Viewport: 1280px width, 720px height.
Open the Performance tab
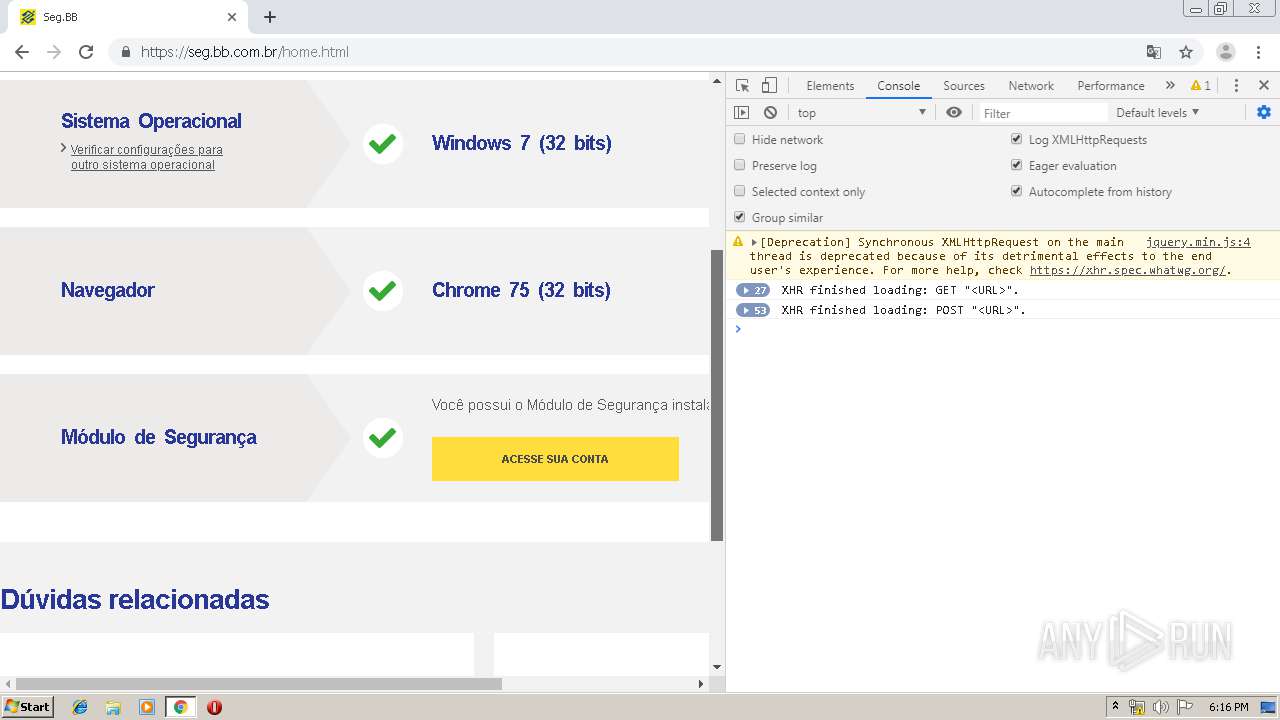coord(1111,86)
